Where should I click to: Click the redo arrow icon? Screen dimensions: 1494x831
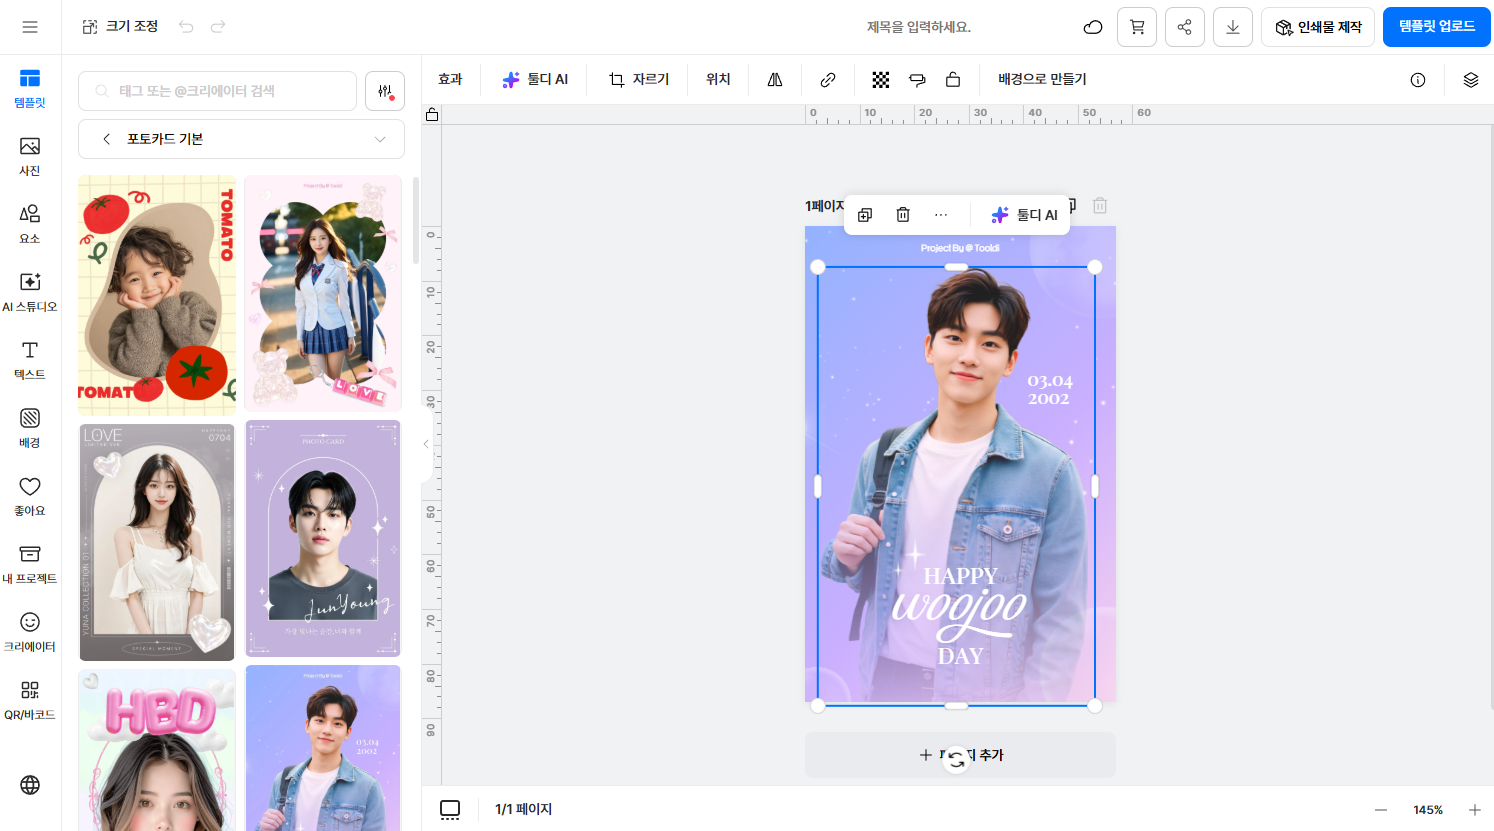click(218, 27)
